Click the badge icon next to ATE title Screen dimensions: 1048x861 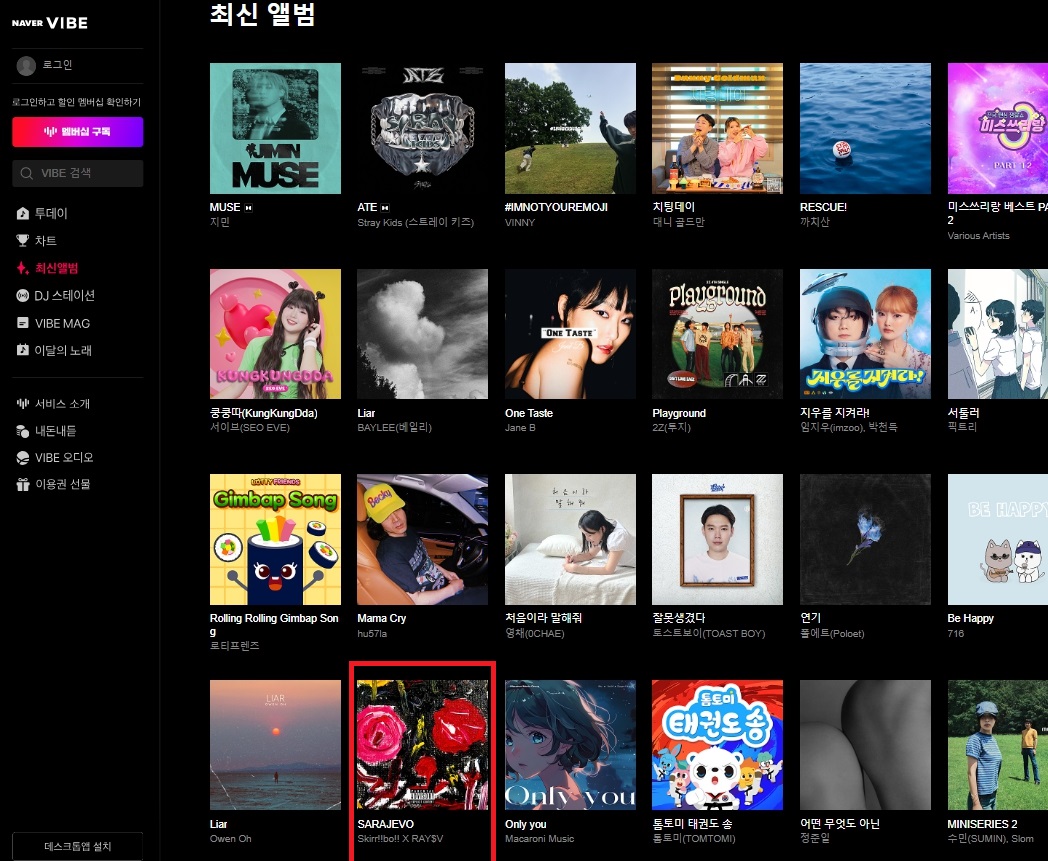[384, 208]
